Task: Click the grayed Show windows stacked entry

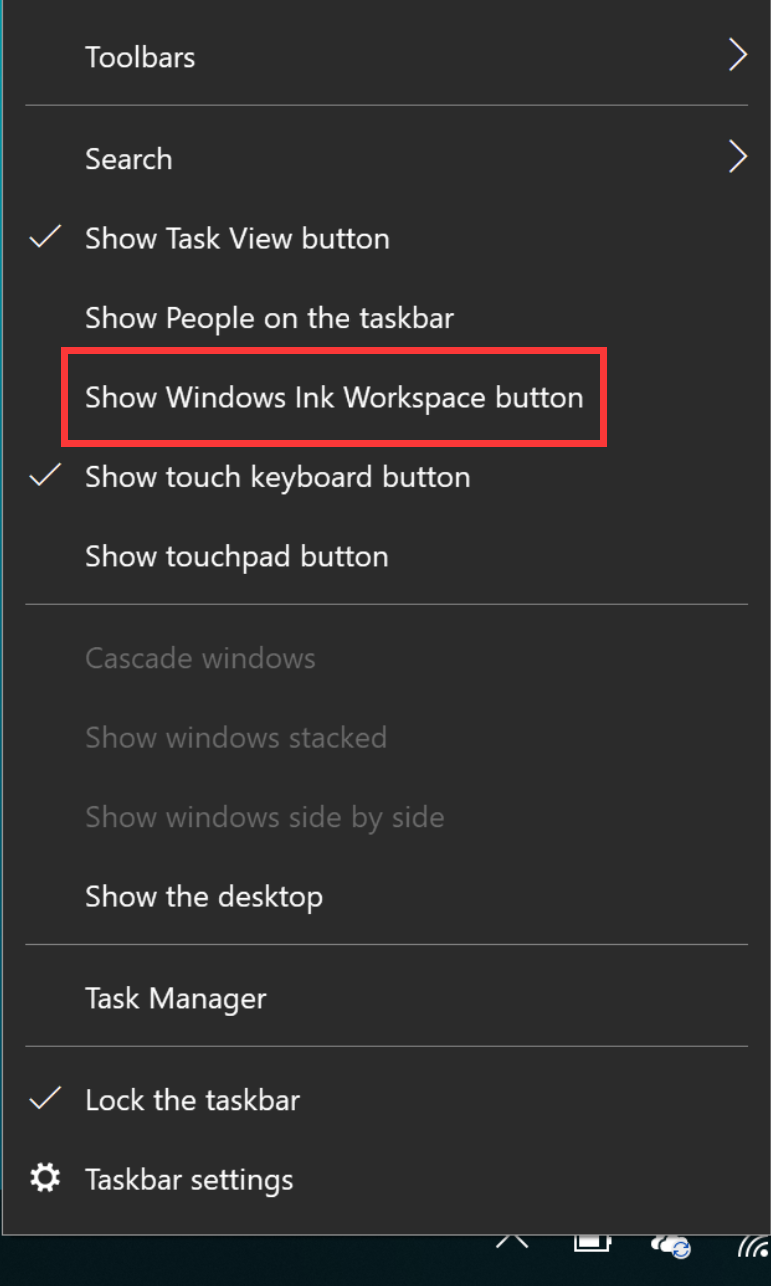Action: pos(236,737)
